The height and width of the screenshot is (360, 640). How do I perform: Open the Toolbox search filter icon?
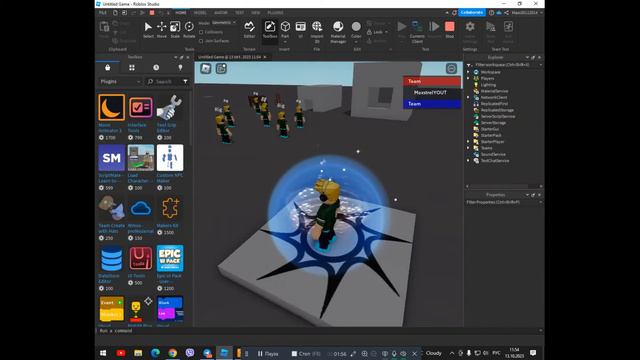pyautogui.click(x=186, y=82)
